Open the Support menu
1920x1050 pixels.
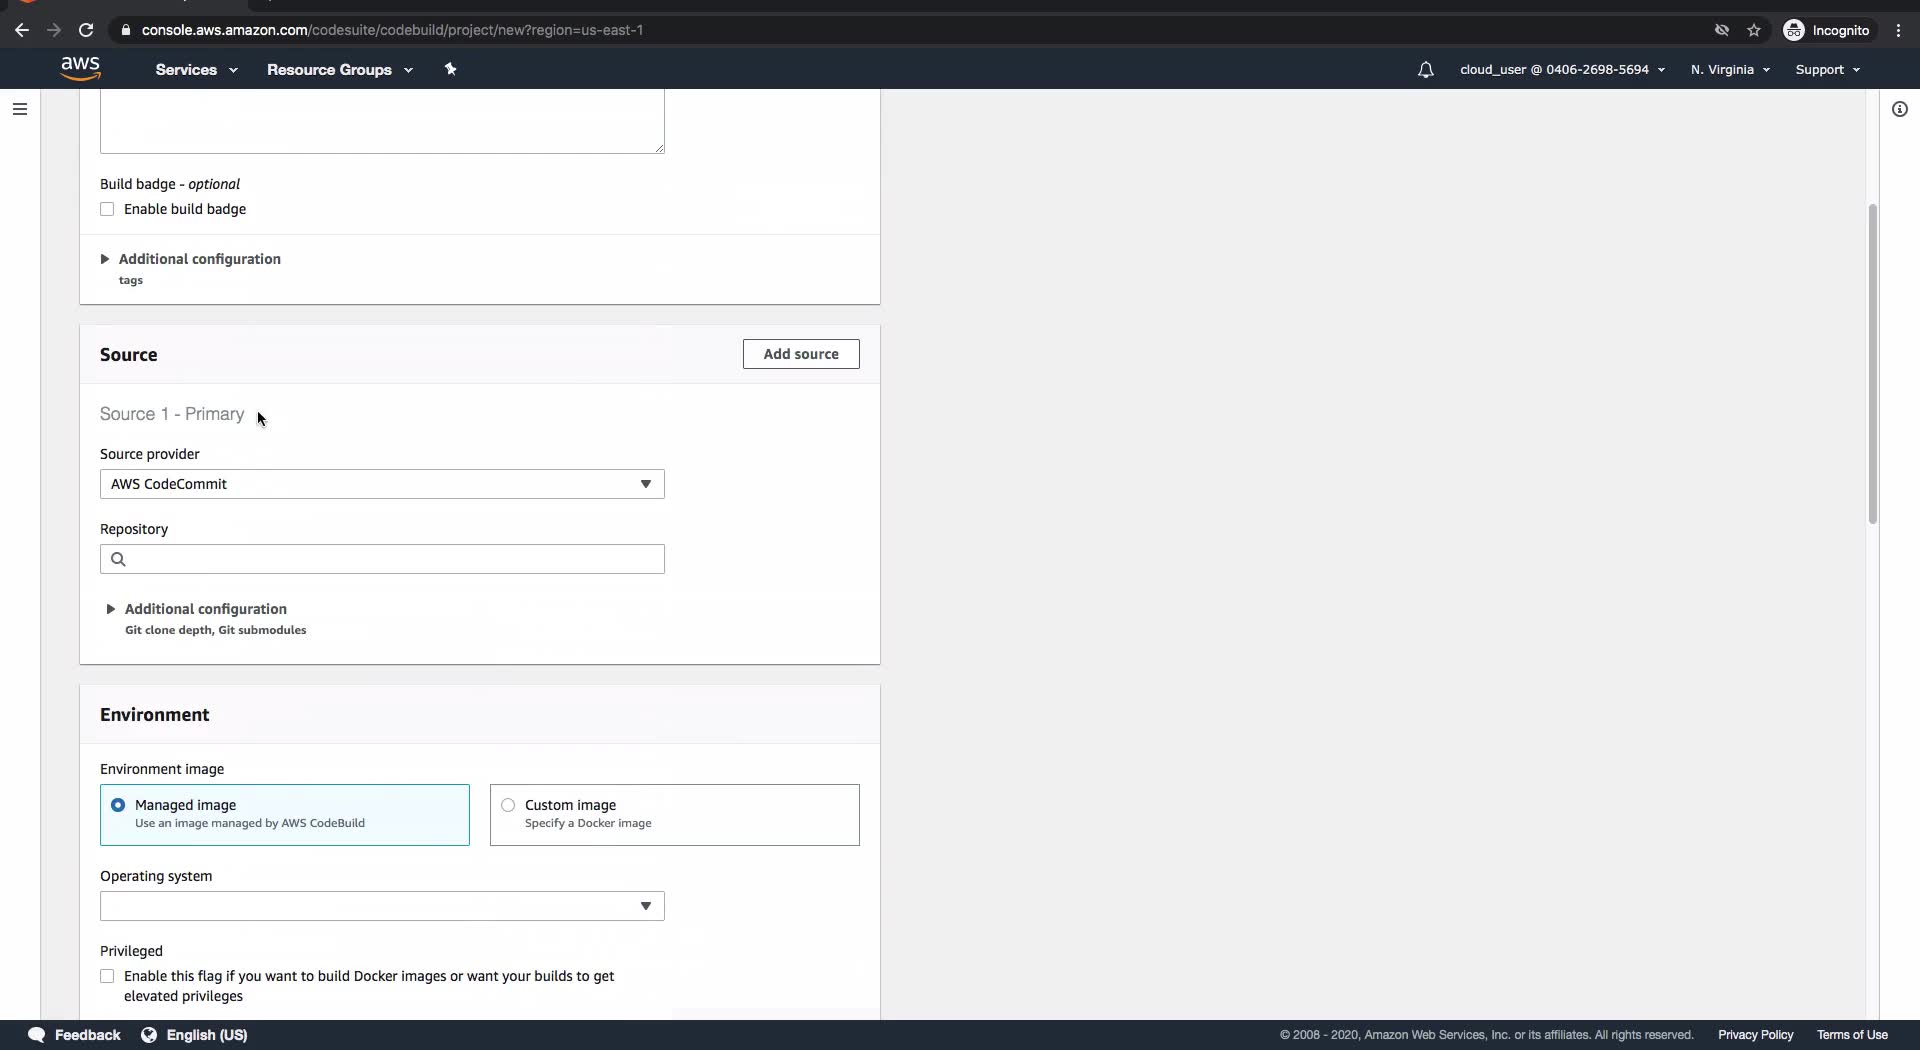pyautogui.click(x=1827, y=69)
